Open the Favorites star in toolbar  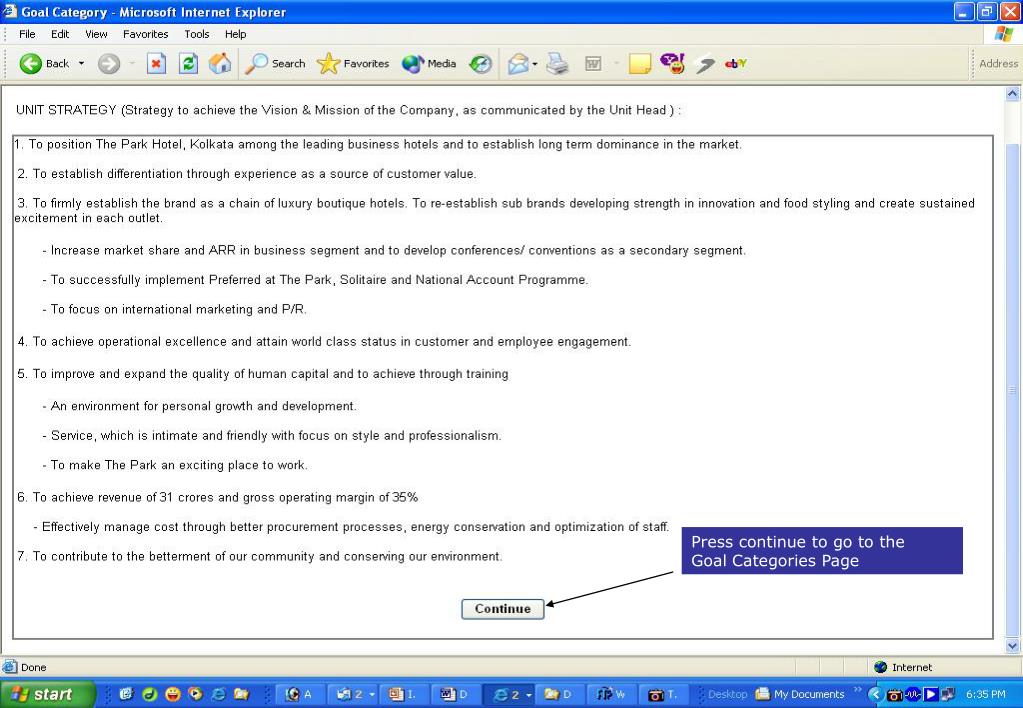coord(353,63)
